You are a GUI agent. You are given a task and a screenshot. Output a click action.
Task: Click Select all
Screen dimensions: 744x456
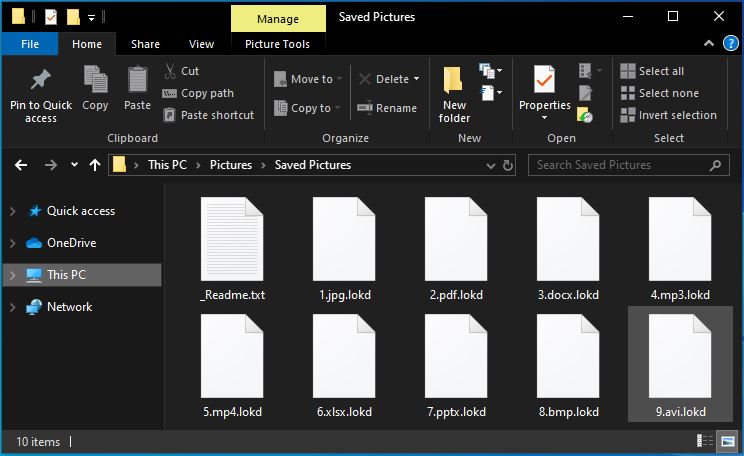(x=652, y=71)
